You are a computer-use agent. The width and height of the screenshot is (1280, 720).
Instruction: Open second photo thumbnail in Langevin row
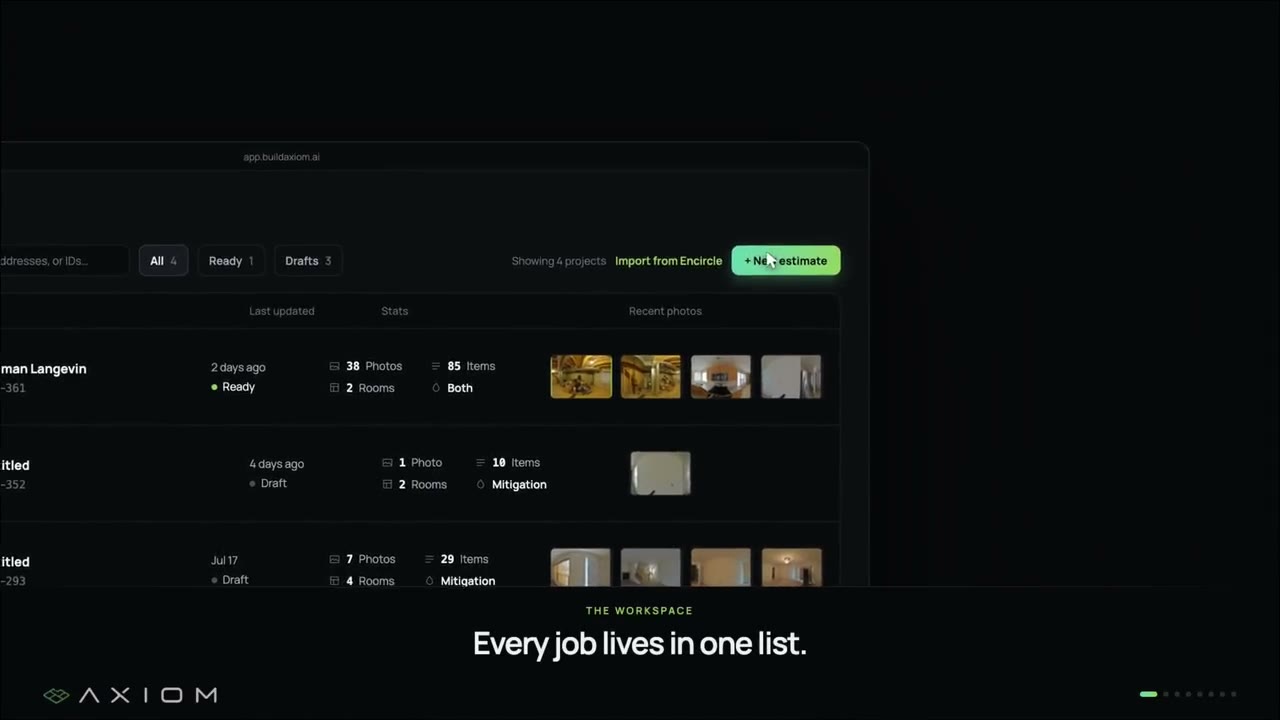point(651,377)
